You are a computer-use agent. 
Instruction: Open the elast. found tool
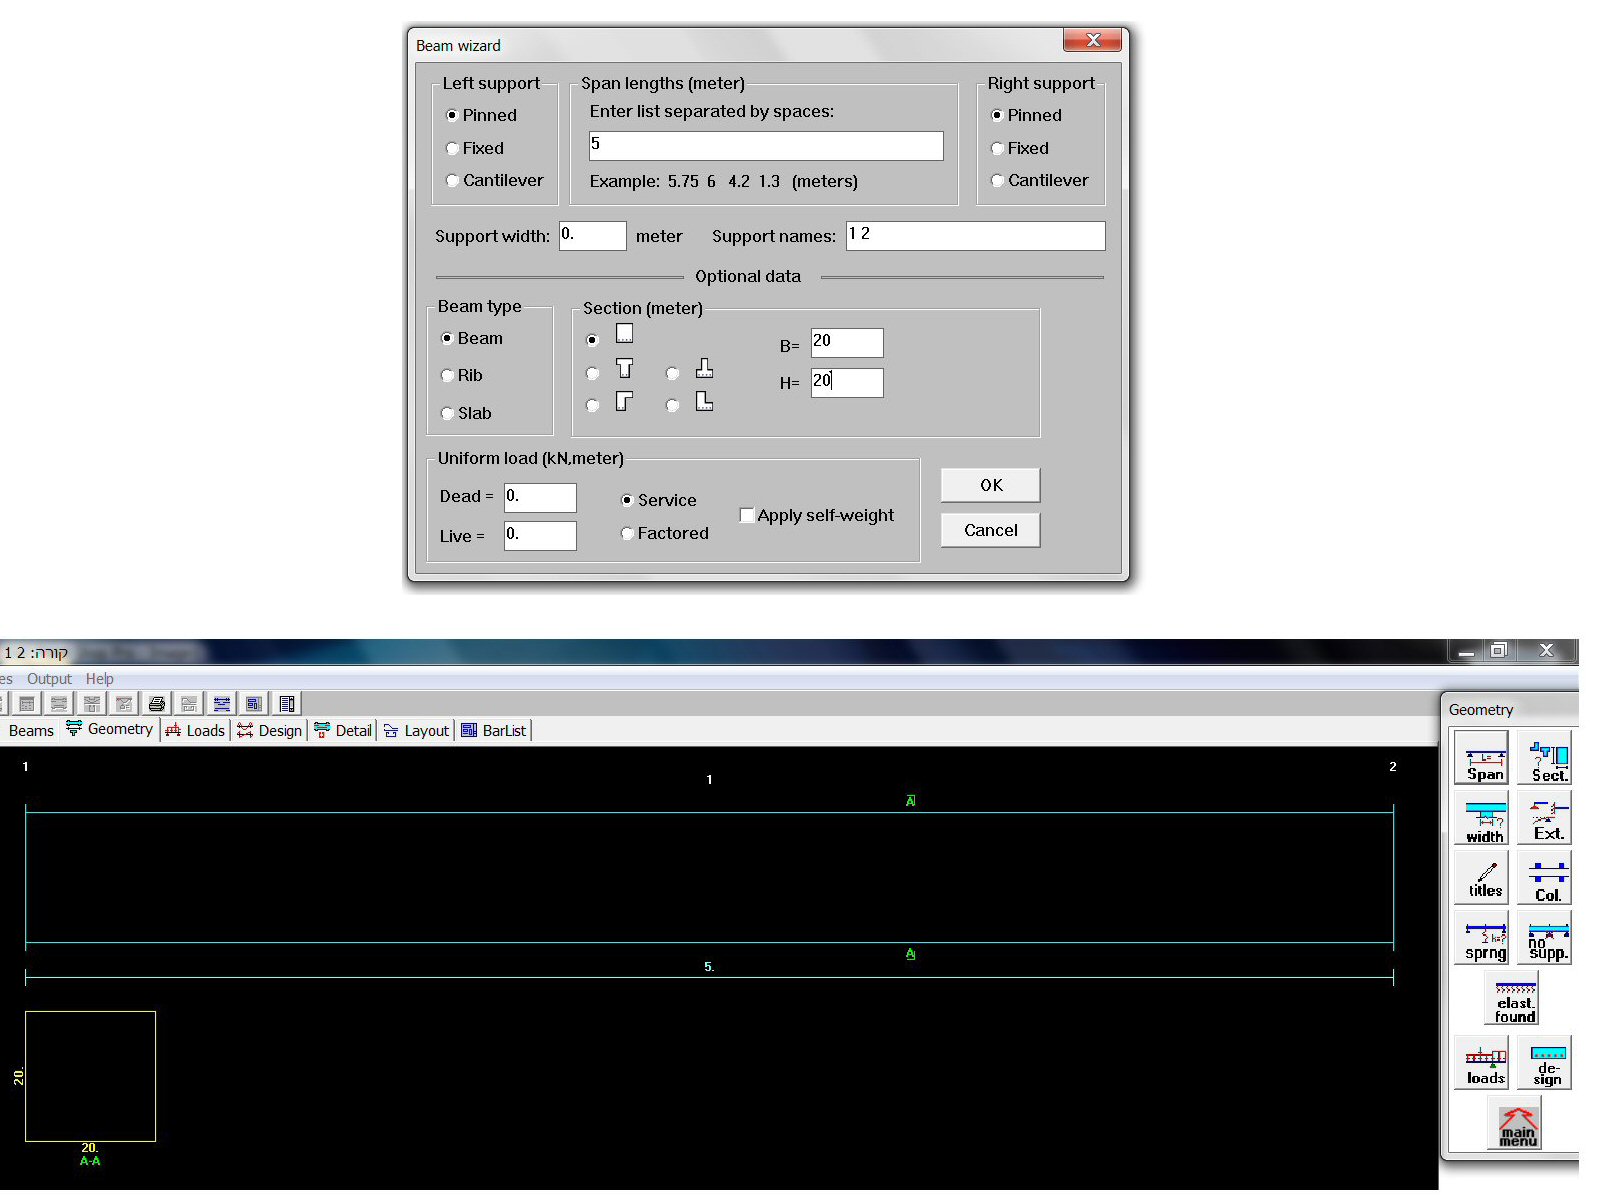pyautogui.click(x=1512, y=999)
